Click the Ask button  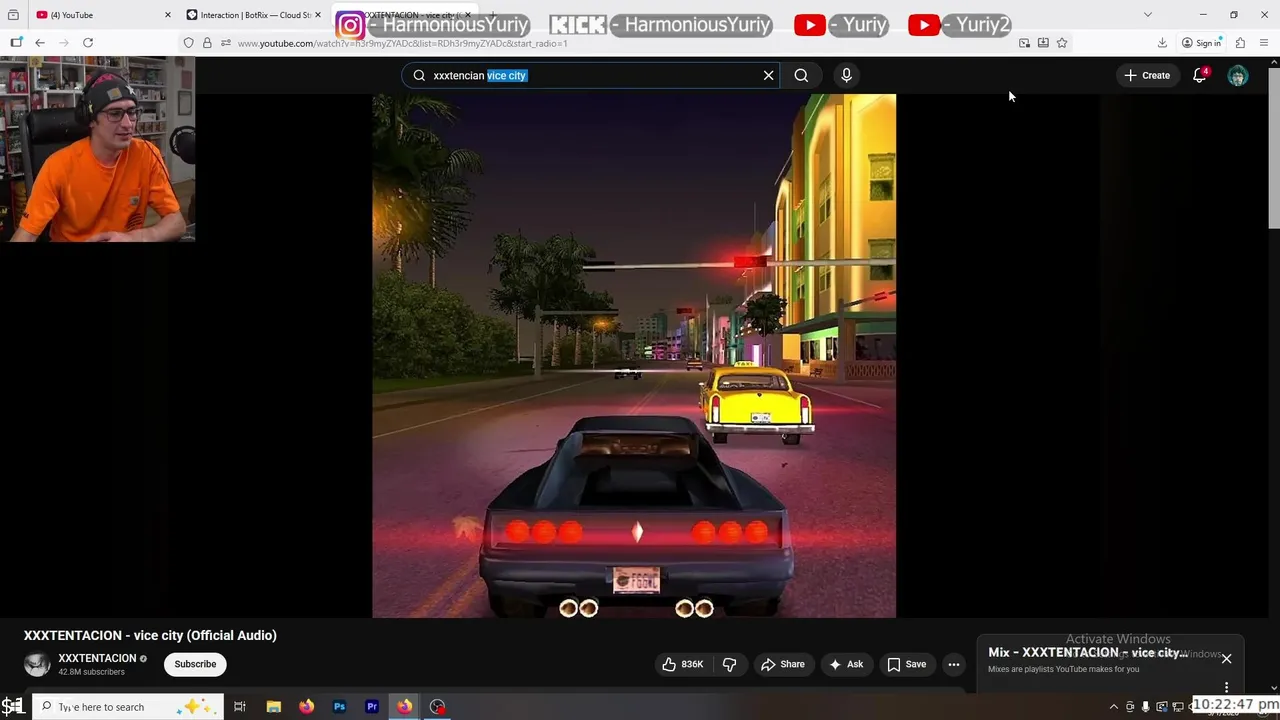845,664
